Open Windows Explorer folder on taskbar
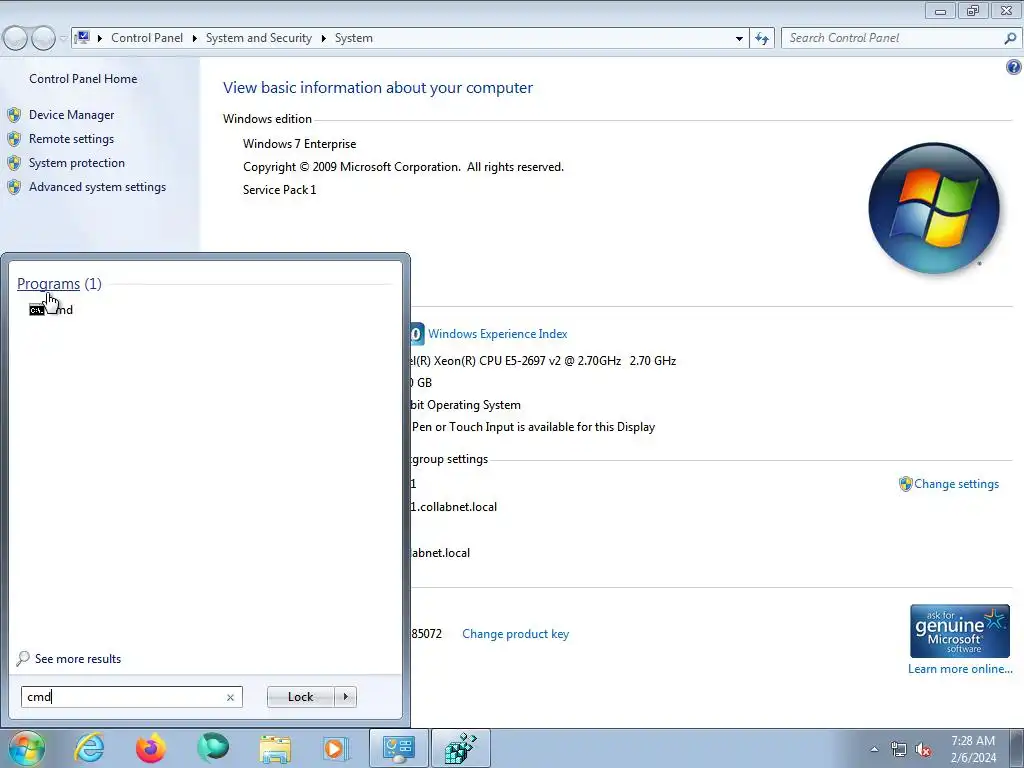Screen dimensions: 1024x768 pyautogui.click(x=275, y=748)
